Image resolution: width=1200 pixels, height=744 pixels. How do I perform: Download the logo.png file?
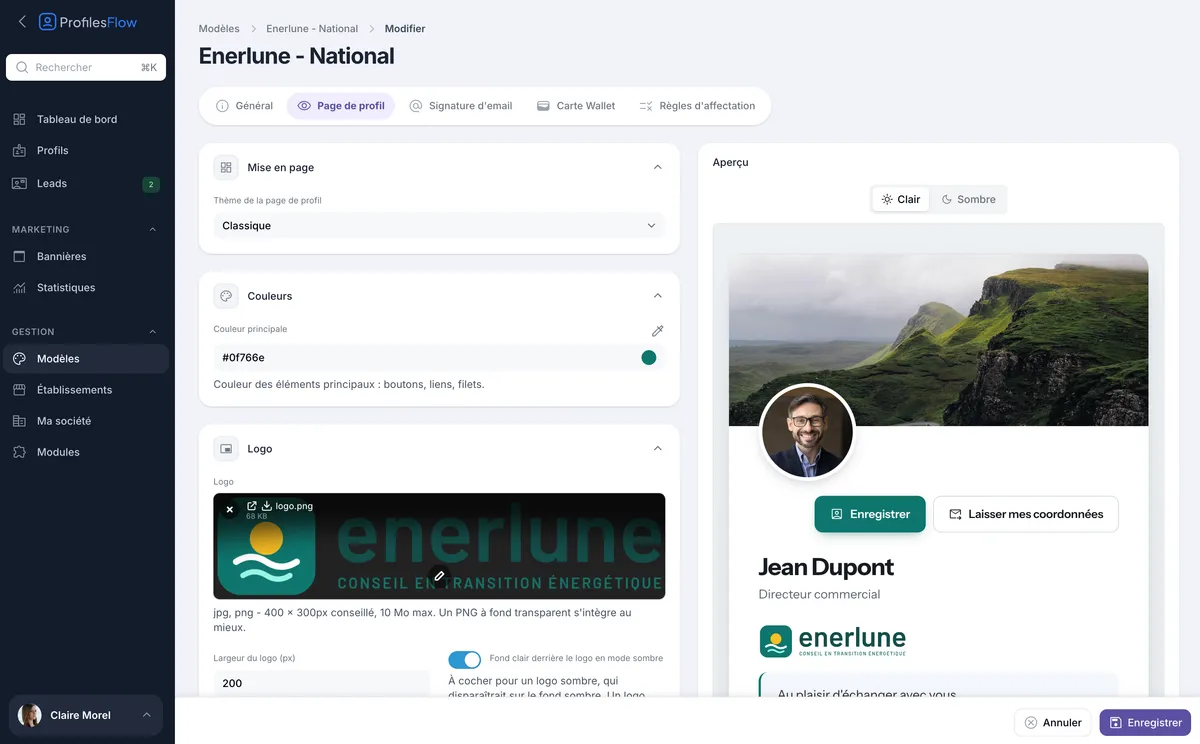(267, 506)
